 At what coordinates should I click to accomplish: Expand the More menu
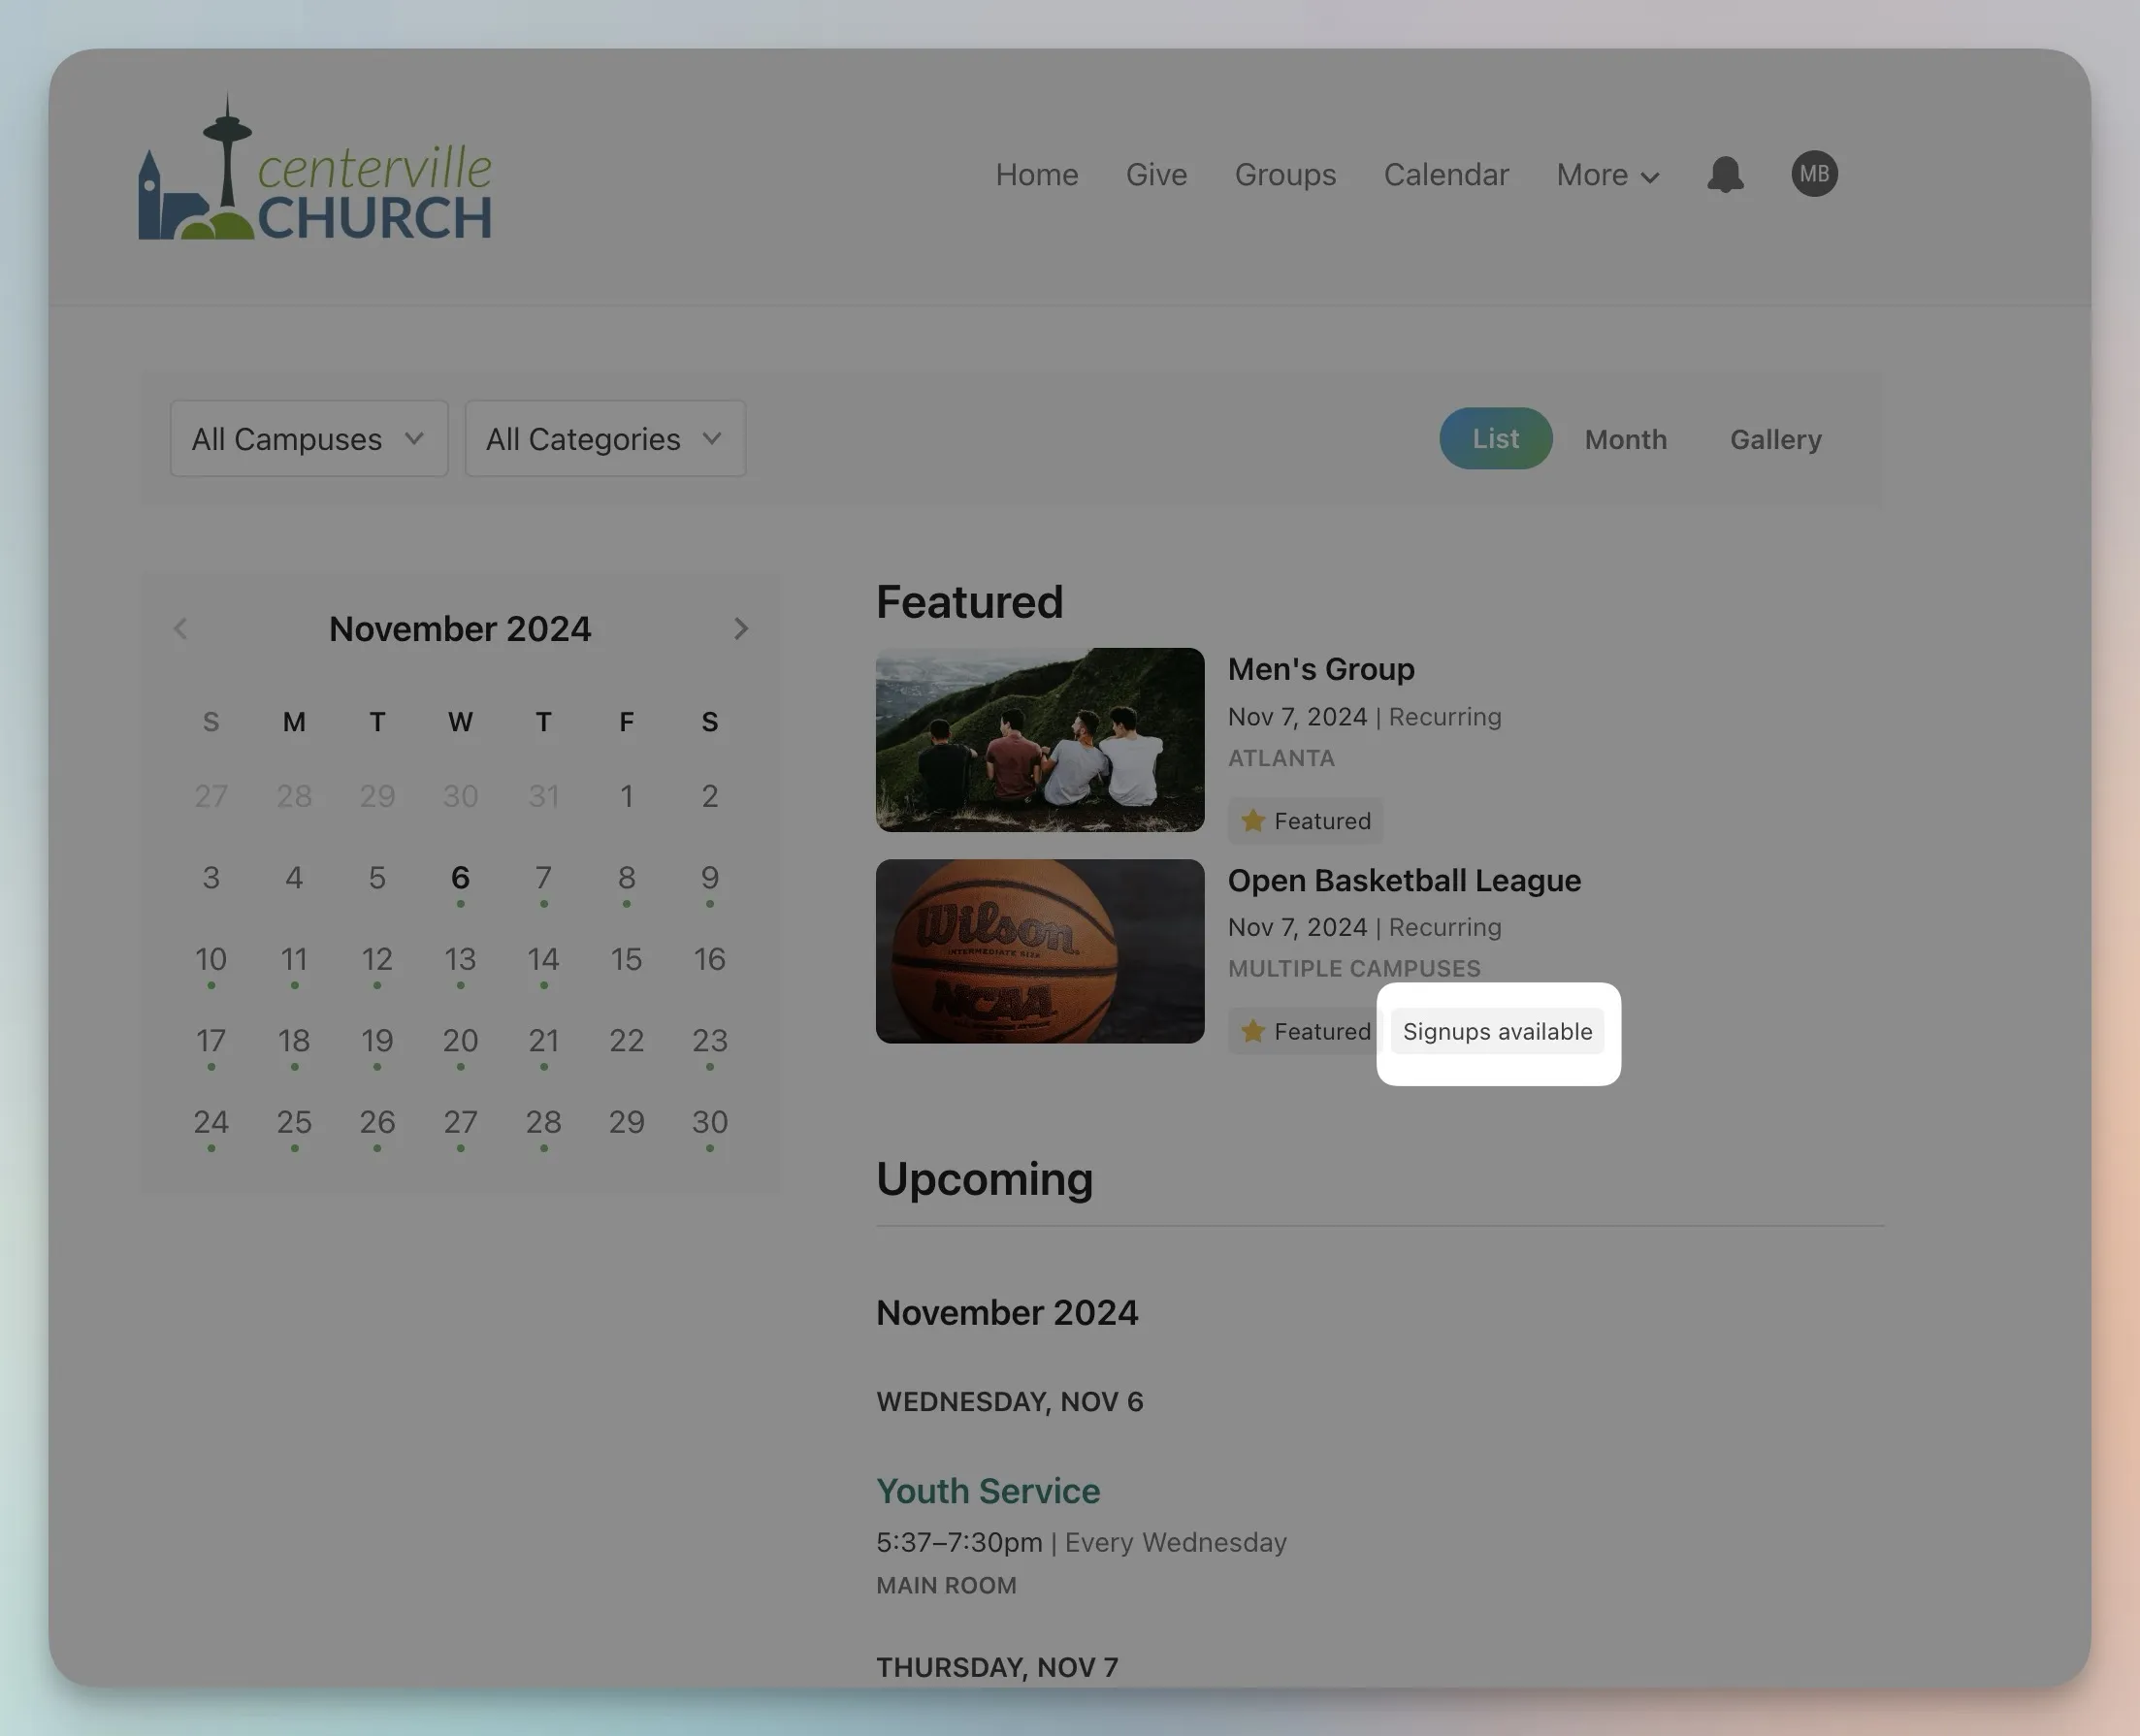tap(1607, 175)
